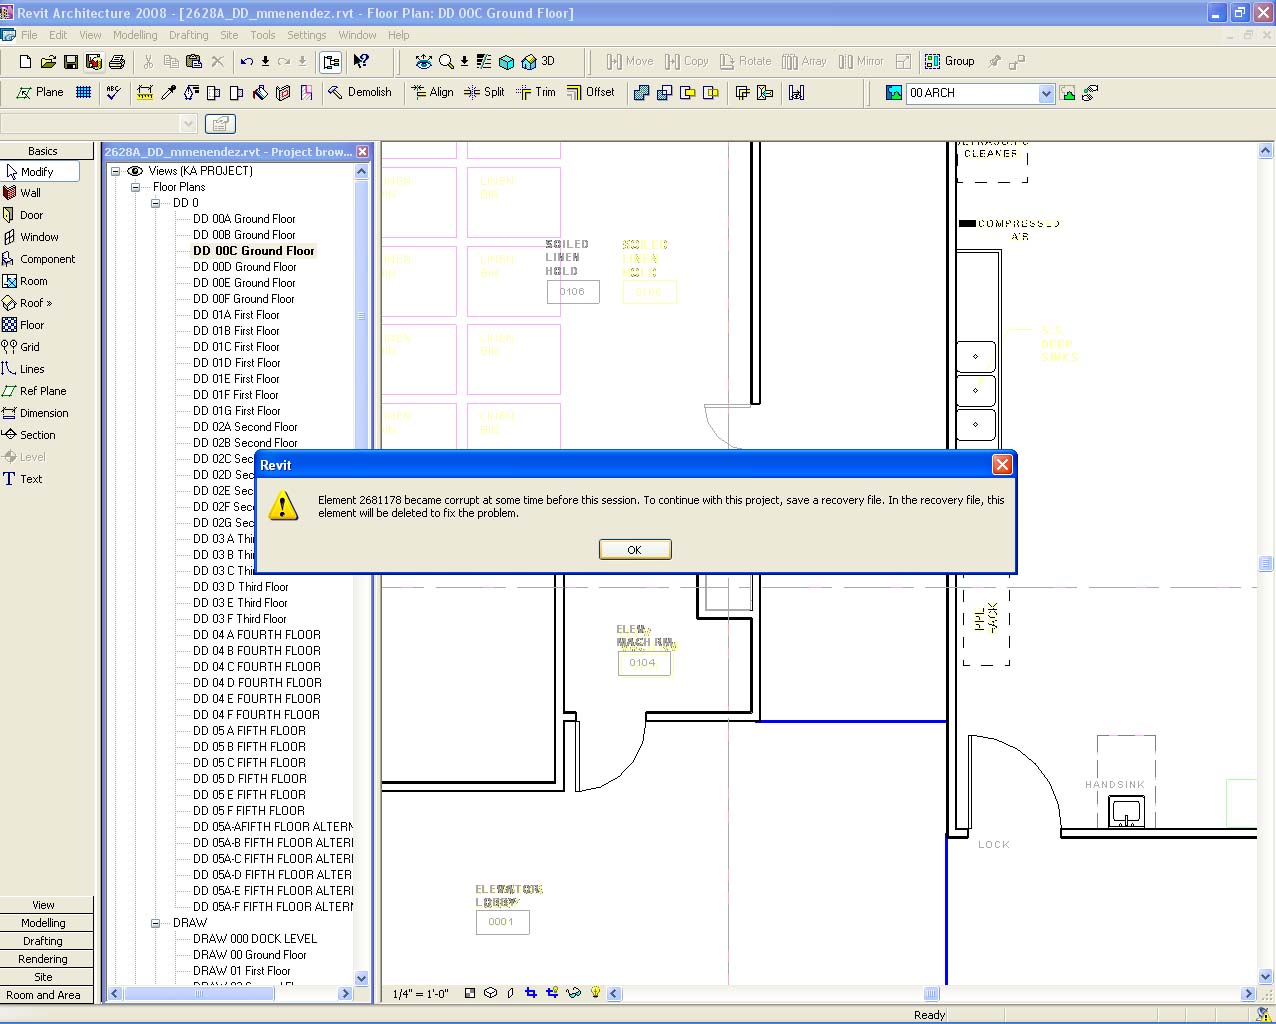
Task: Toggle temporary hide/isolate sunglasses icon
Action: (574, 993)
